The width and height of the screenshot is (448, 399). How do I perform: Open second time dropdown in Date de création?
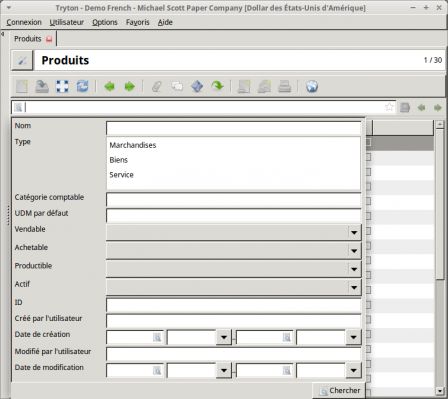pos(353,337)
